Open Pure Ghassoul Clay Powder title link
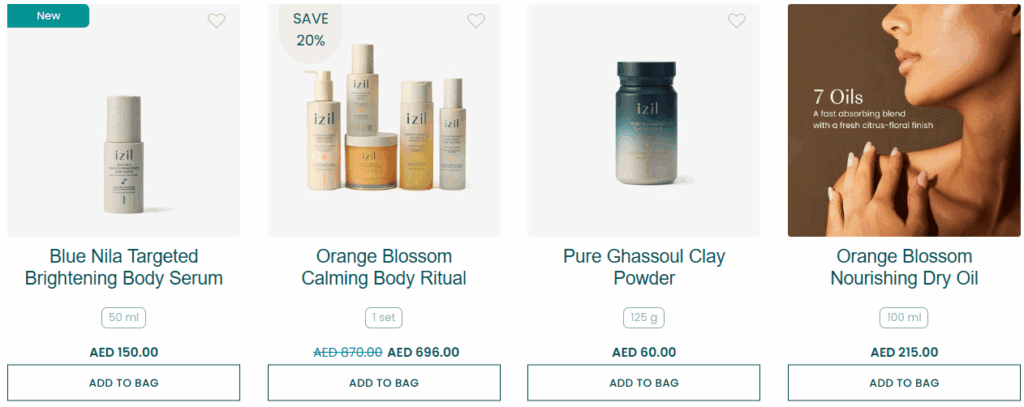1024x407 pixels. [x=644, y=267]
